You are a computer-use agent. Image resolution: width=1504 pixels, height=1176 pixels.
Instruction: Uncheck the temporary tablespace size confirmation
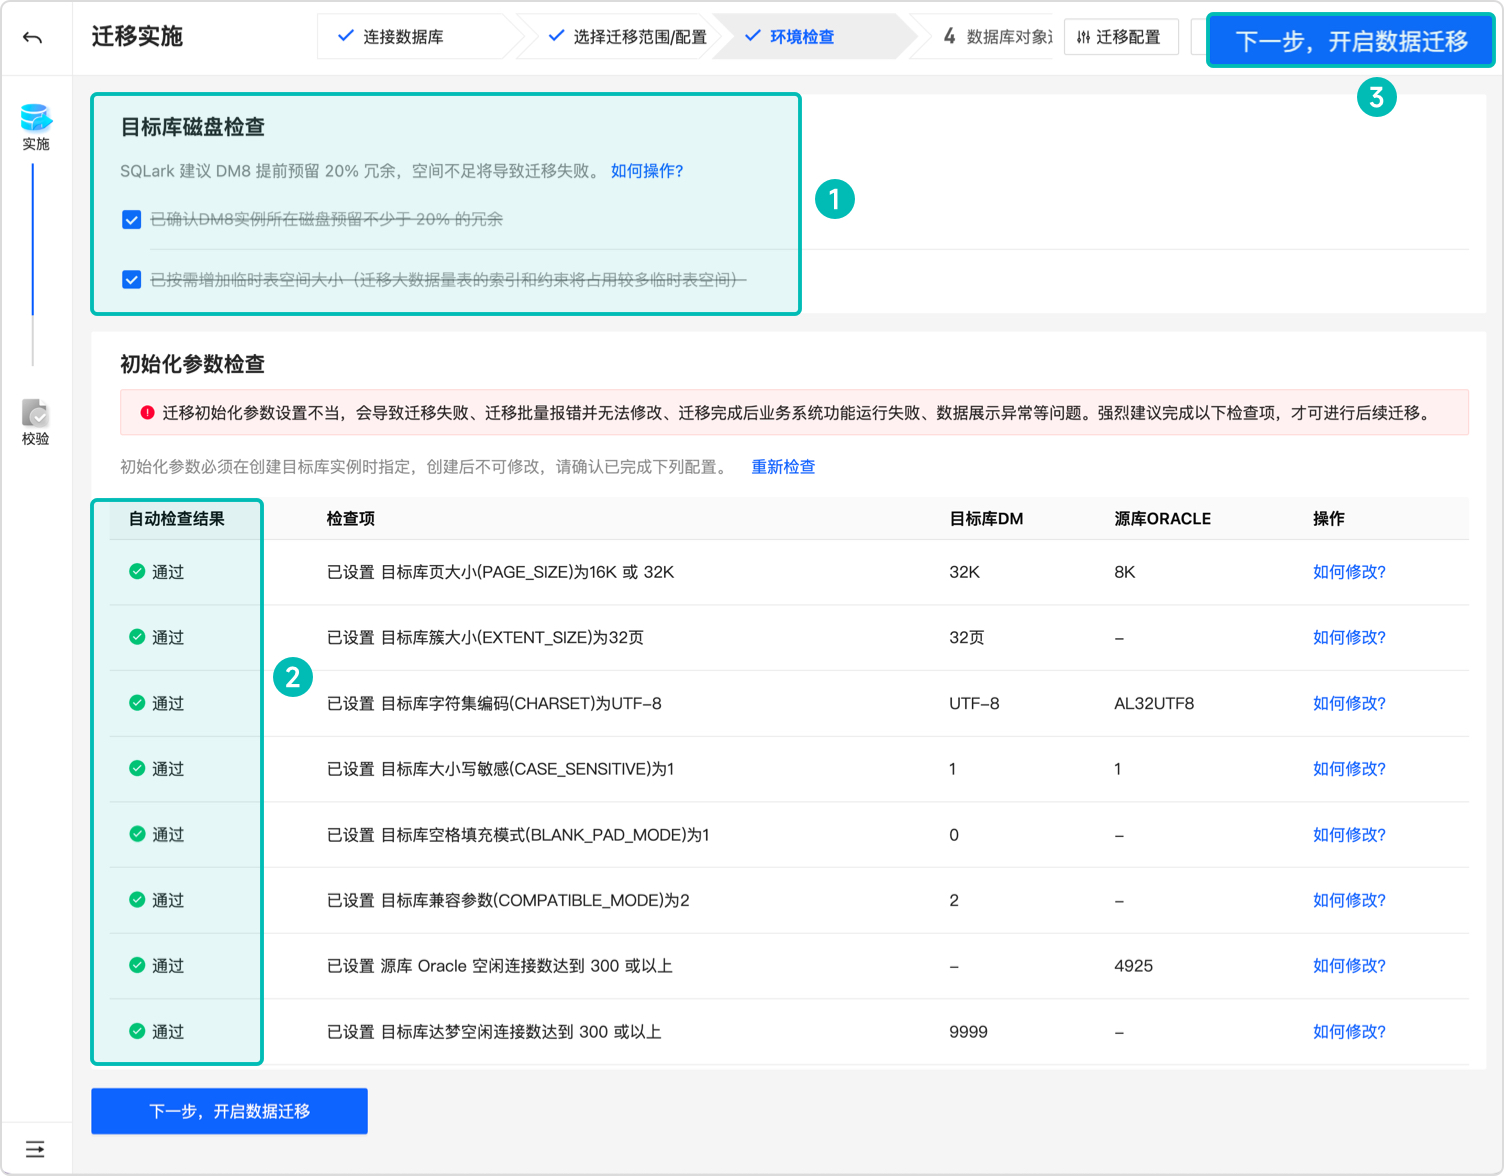tap(131, 280)
